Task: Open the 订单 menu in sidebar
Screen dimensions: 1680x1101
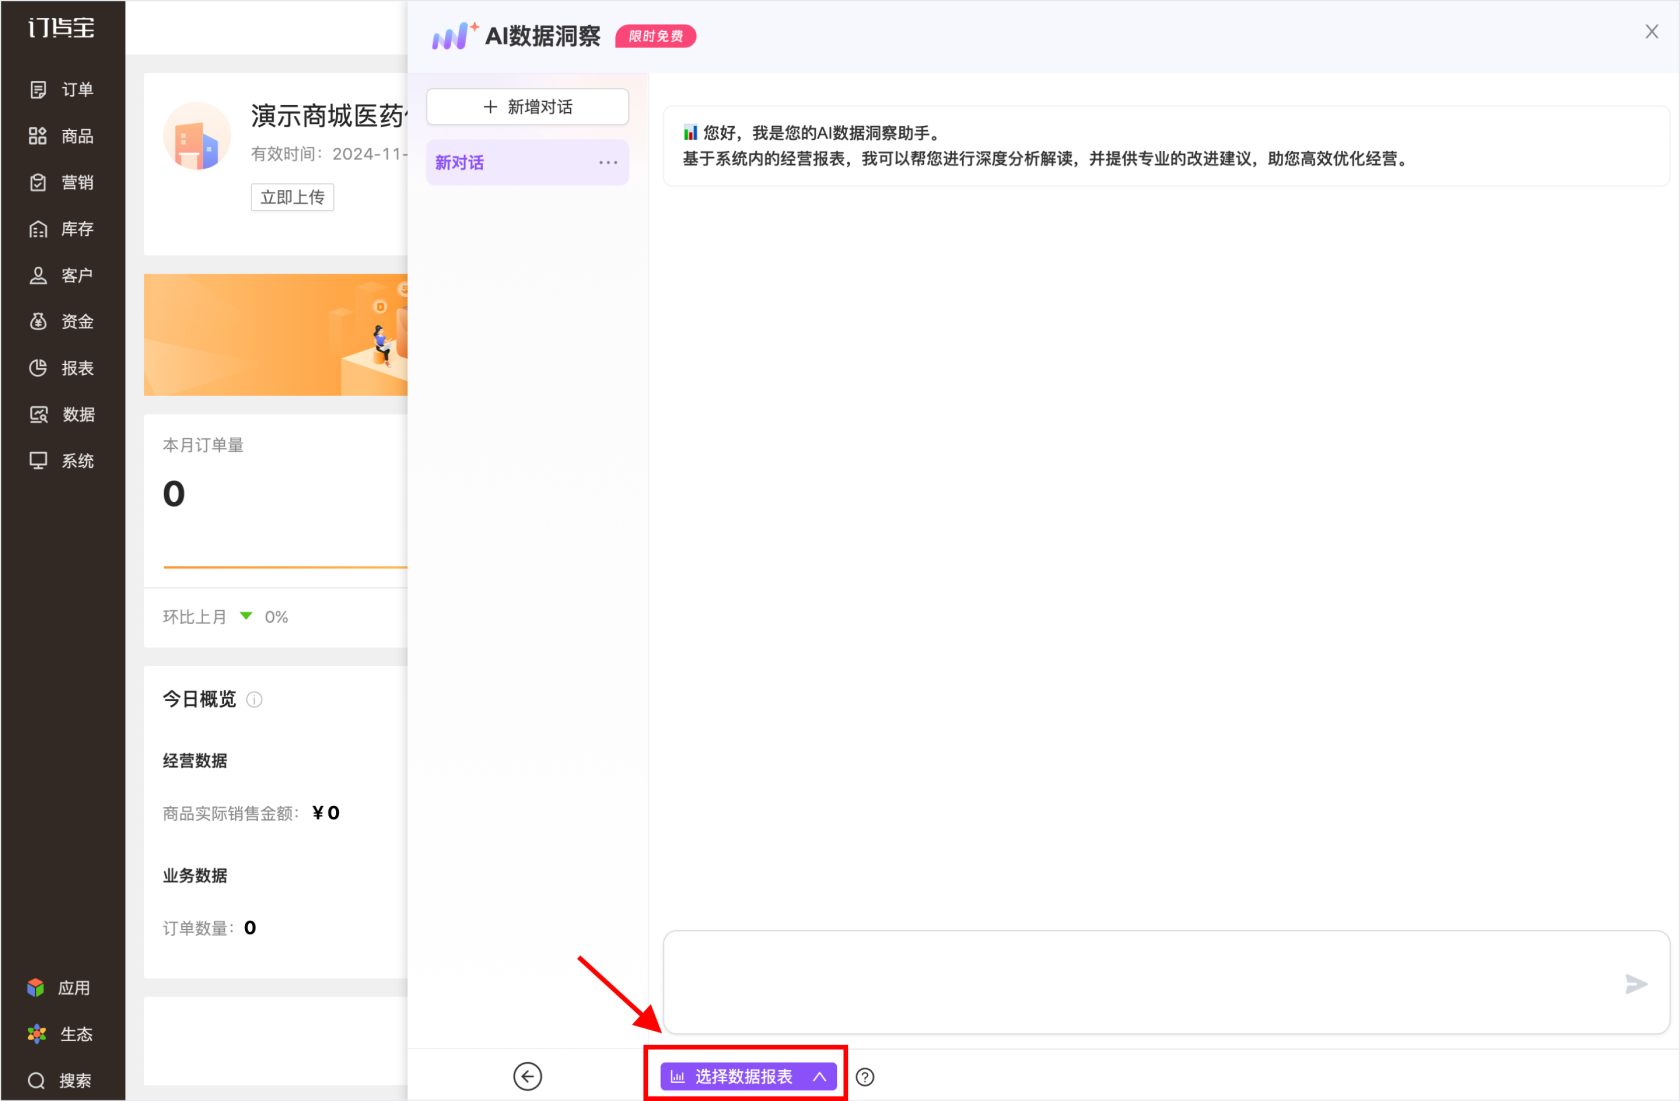Action: pyautogui.click(x=62, y=90)
